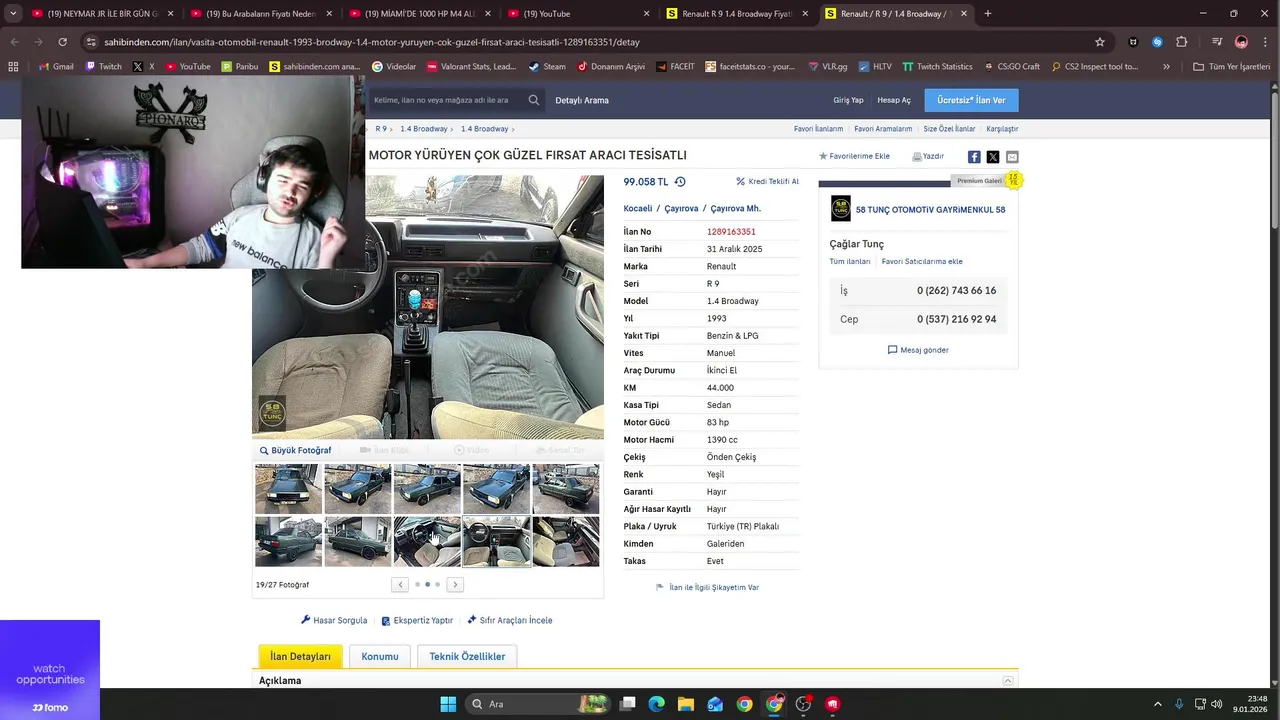Select first thumbnail, front view of car
The width and height of the screenshot is (1280, 720).
tap(289, 489)
